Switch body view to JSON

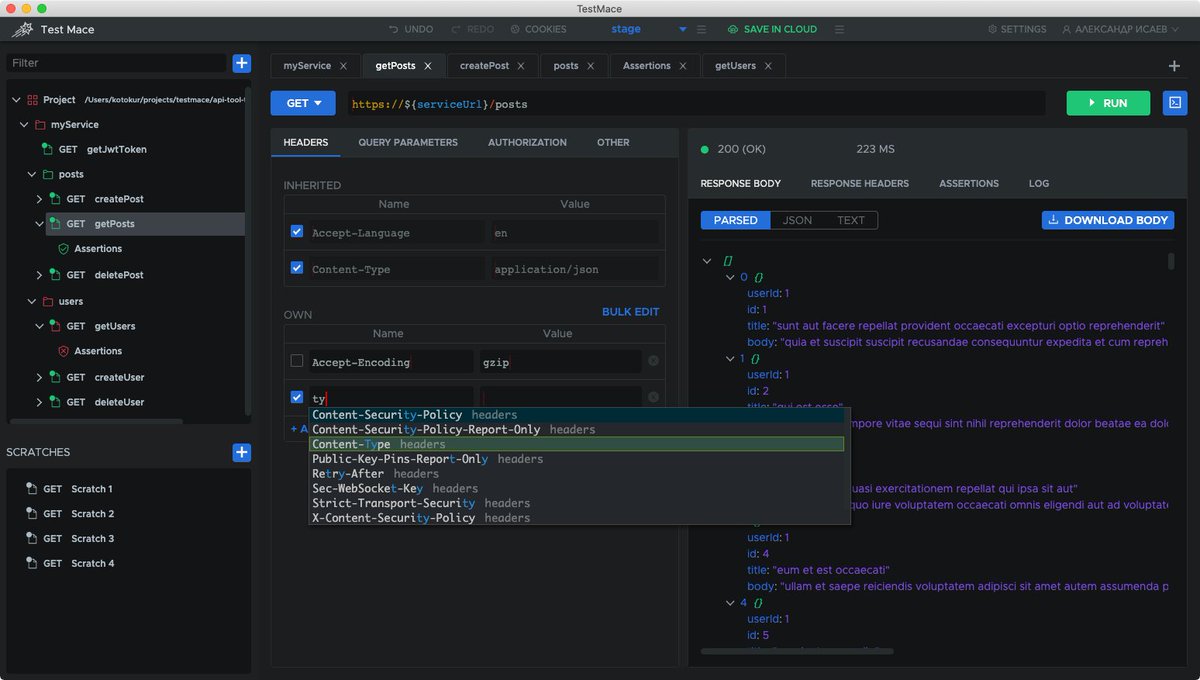[x=797, y=220]
